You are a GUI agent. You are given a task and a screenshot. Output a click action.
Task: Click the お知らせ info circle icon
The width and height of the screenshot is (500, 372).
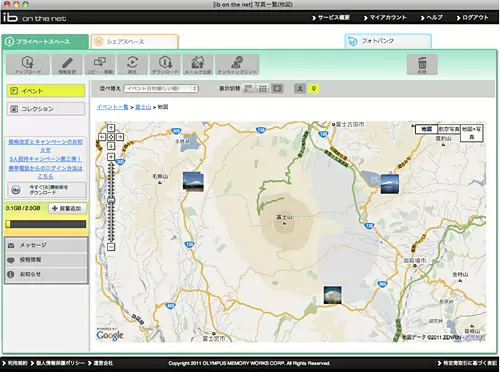click(x=11, y=274)
